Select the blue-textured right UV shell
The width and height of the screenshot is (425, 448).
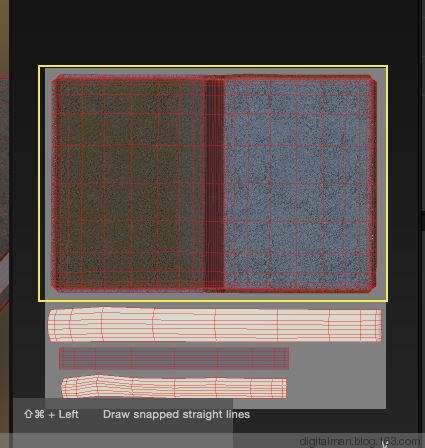(300, 183)
